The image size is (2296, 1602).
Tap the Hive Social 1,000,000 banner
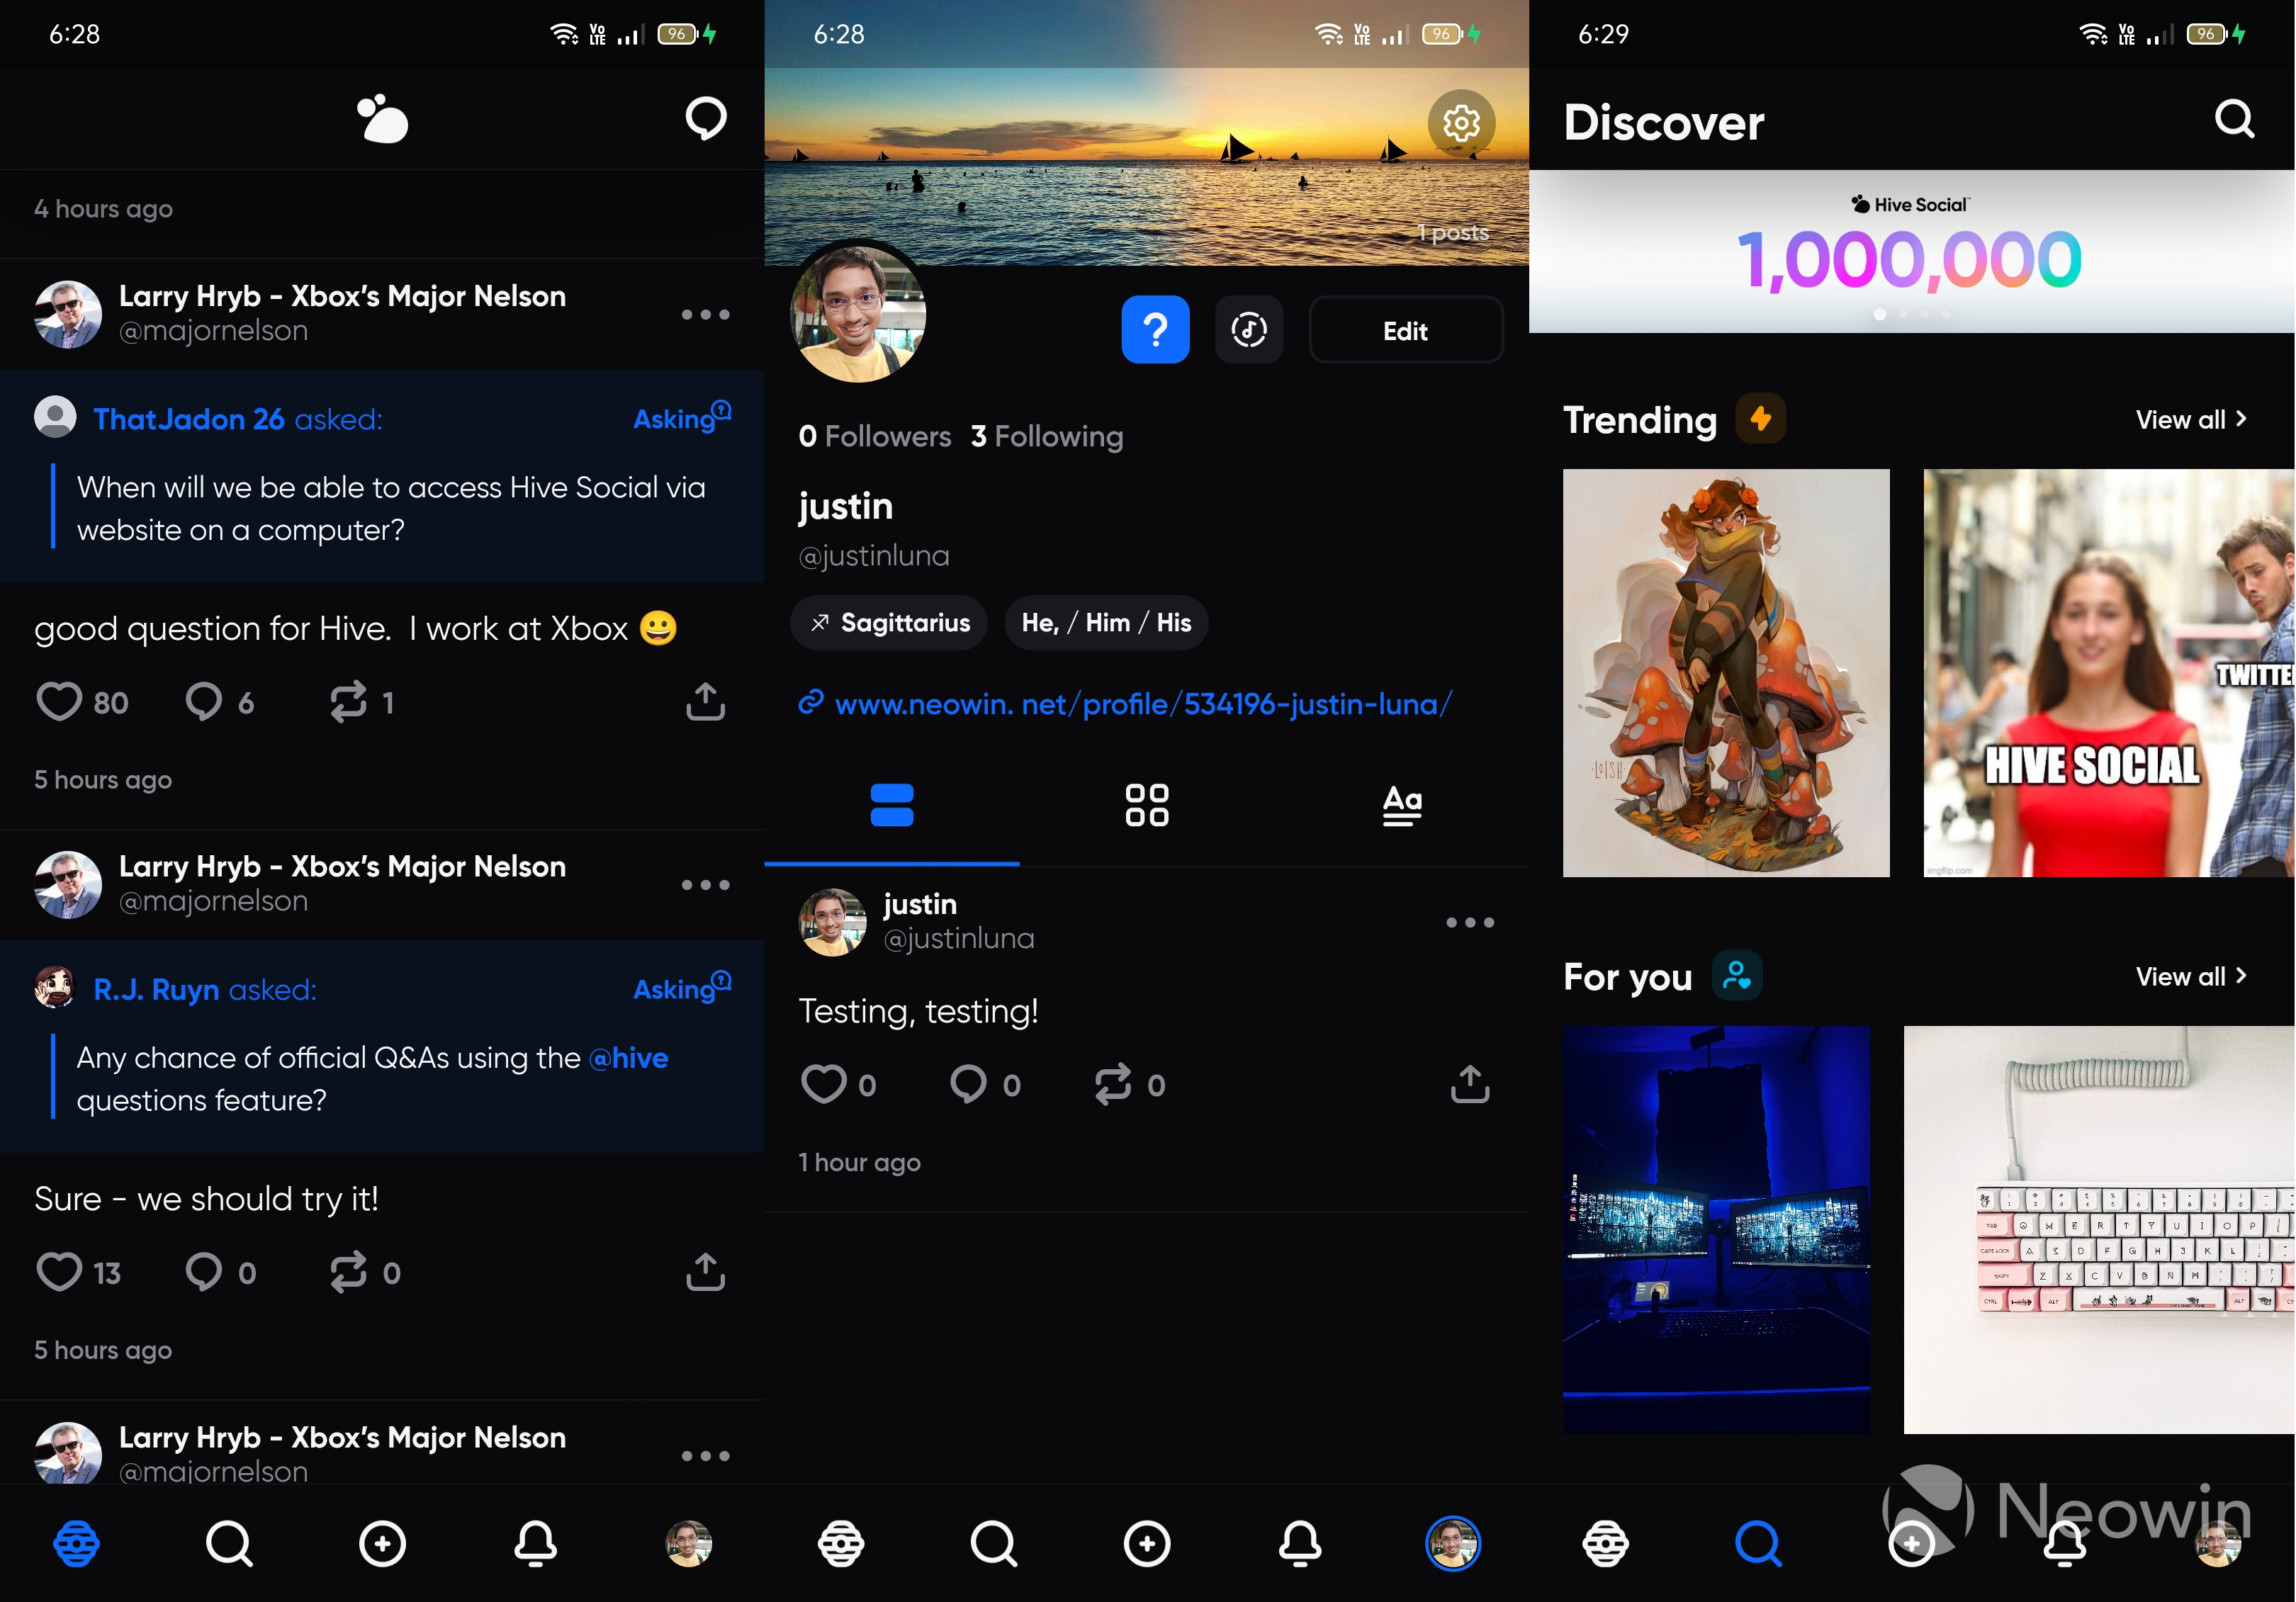click(1911, 251)
